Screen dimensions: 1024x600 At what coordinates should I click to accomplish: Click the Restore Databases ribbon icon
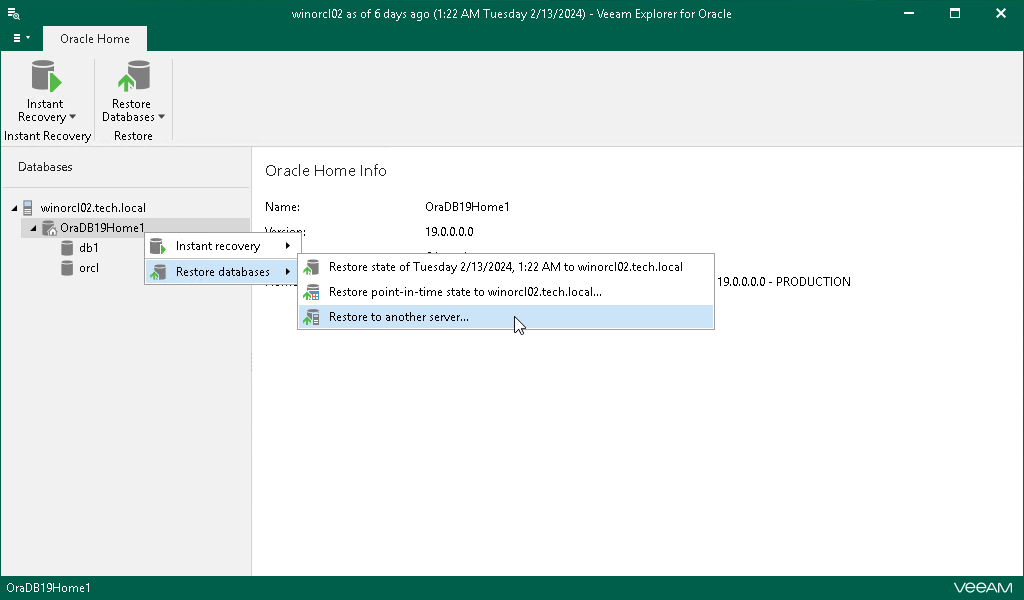tap(131, 78)
